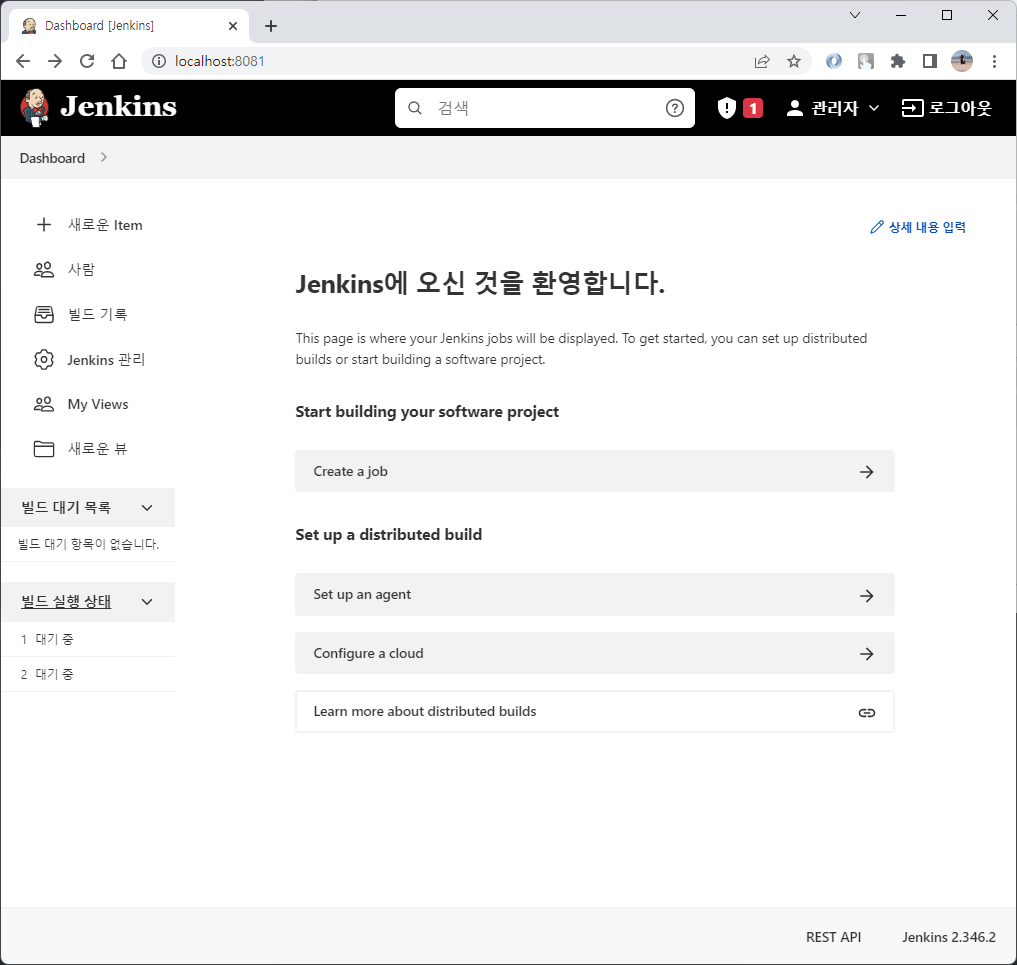Click the Jenkins 2.346.2 version link
This screenshot has height=965, width=1017.
(948, 937)
